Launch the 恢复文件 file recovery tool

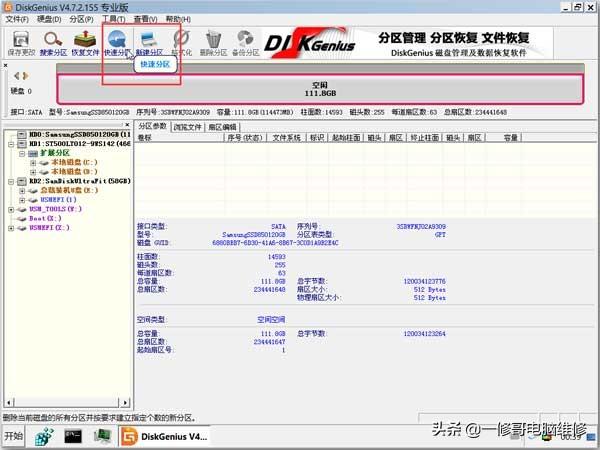[x=85, y=43]
